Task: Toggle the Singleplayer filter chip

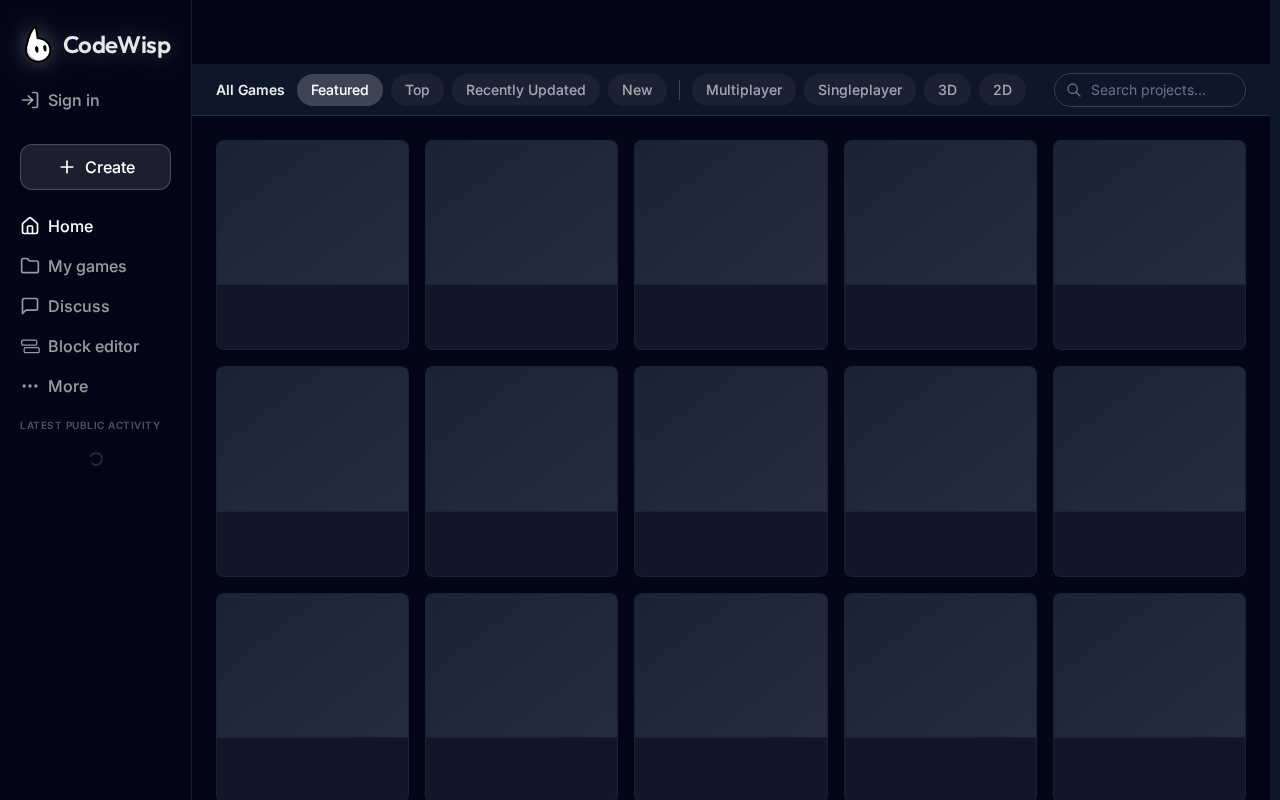Action: coord(859,90)
